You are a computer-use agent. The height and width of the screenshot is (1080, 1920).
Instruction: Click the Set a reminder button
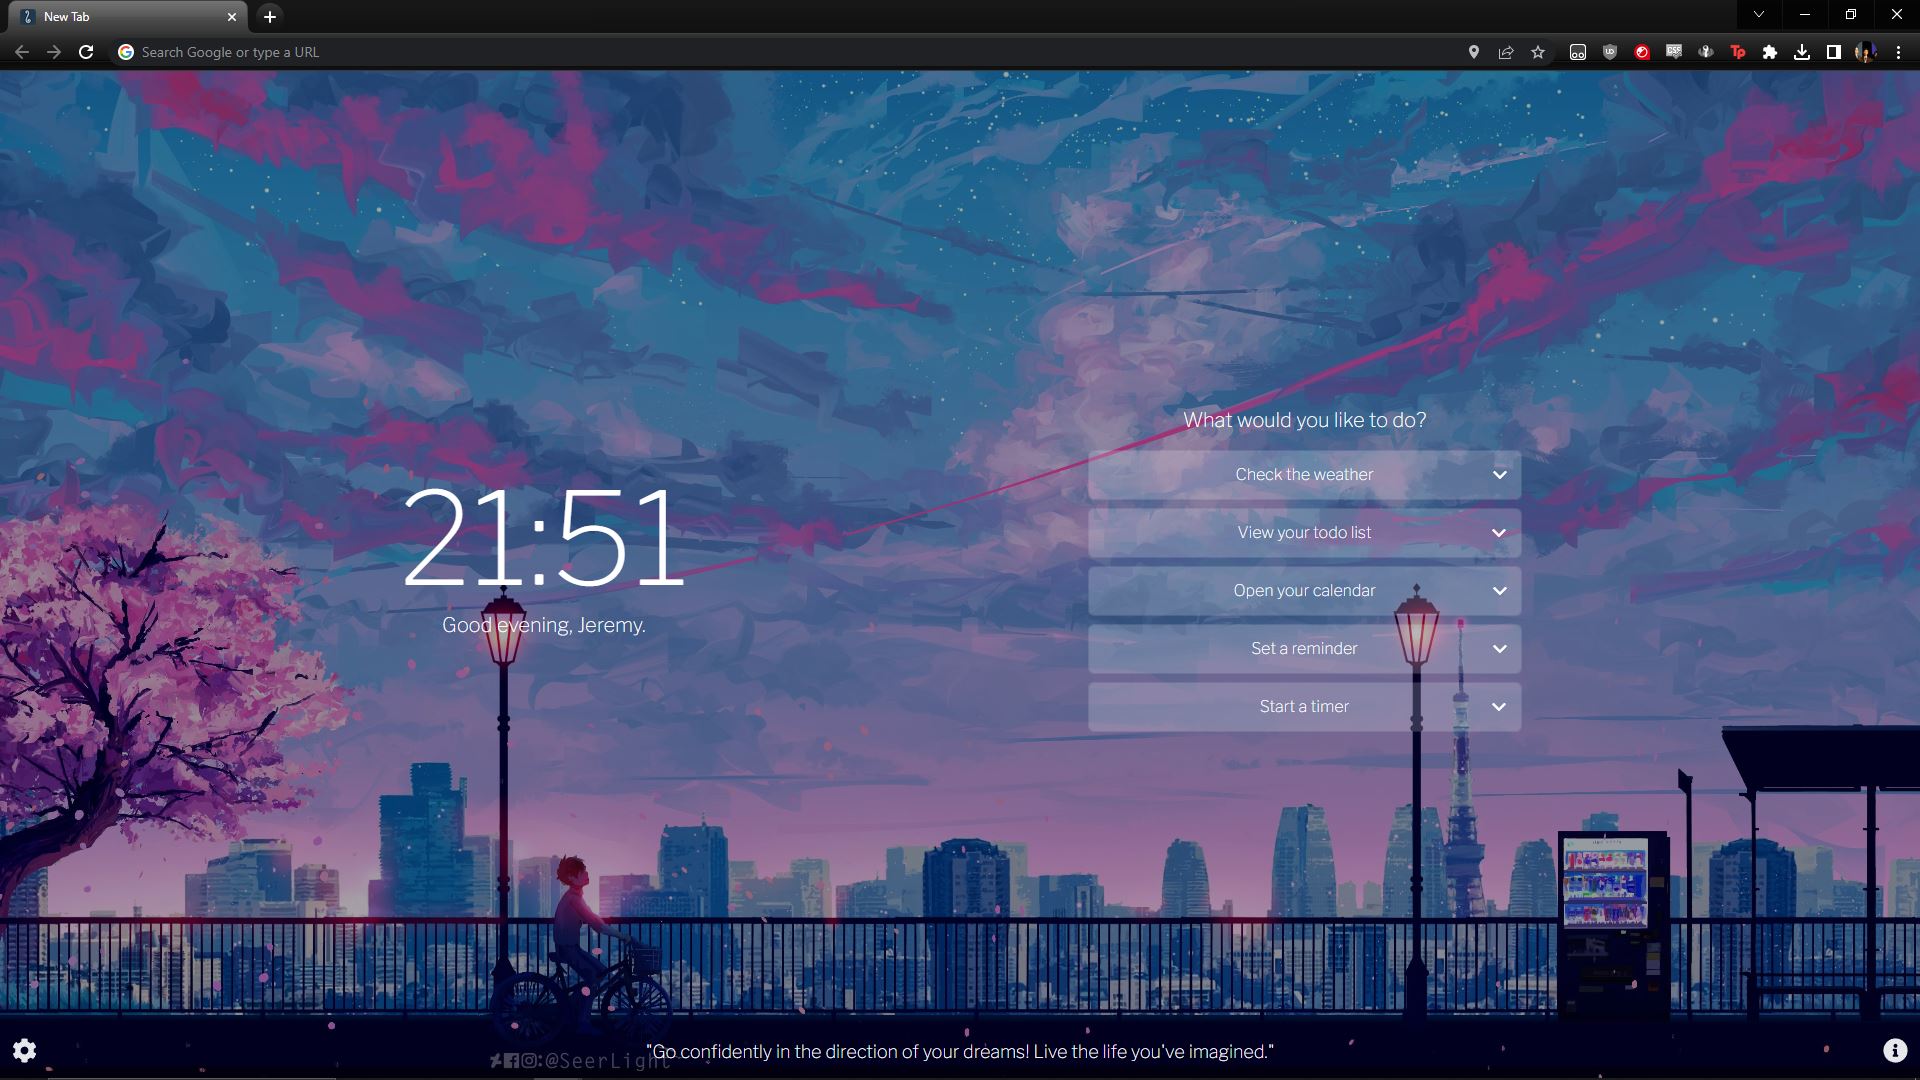pyautogui.click(x=1304, y=647)
